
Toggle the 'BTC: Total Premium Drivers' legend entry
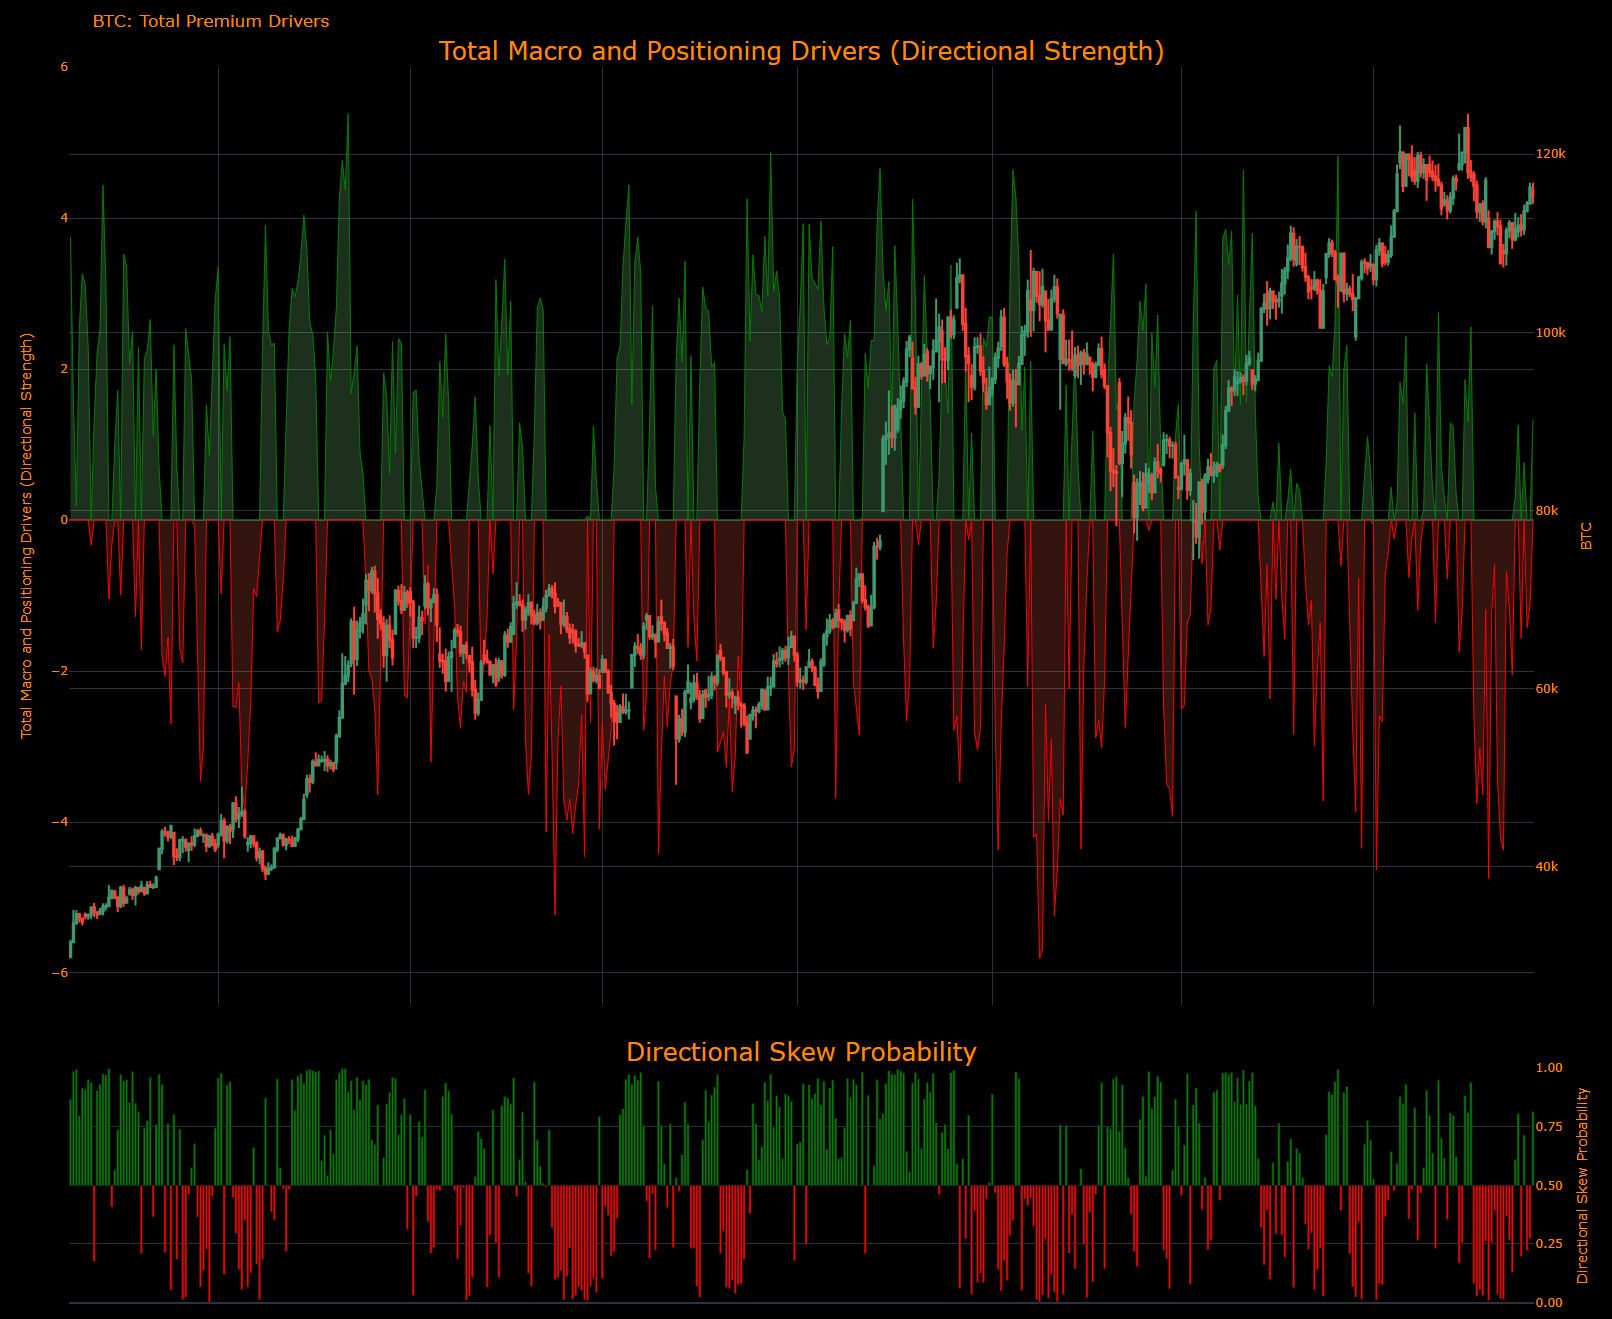pos(211,21)
